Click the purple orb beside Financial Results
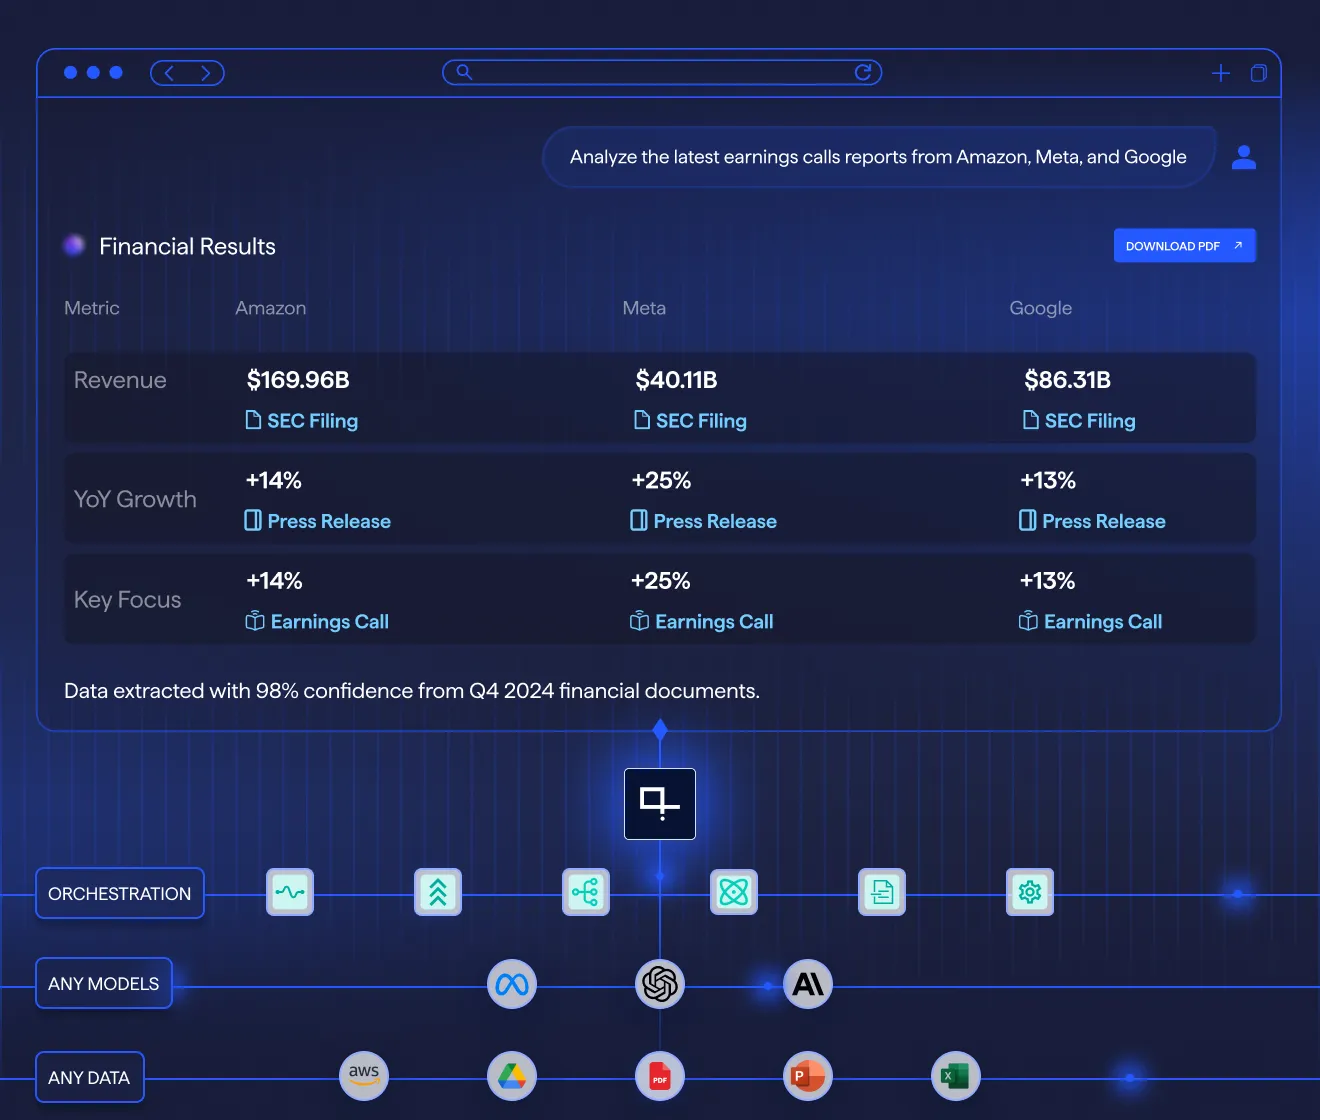This screenshot has height=1120, width=1320. pyautogui.click(x=74, y=245)
